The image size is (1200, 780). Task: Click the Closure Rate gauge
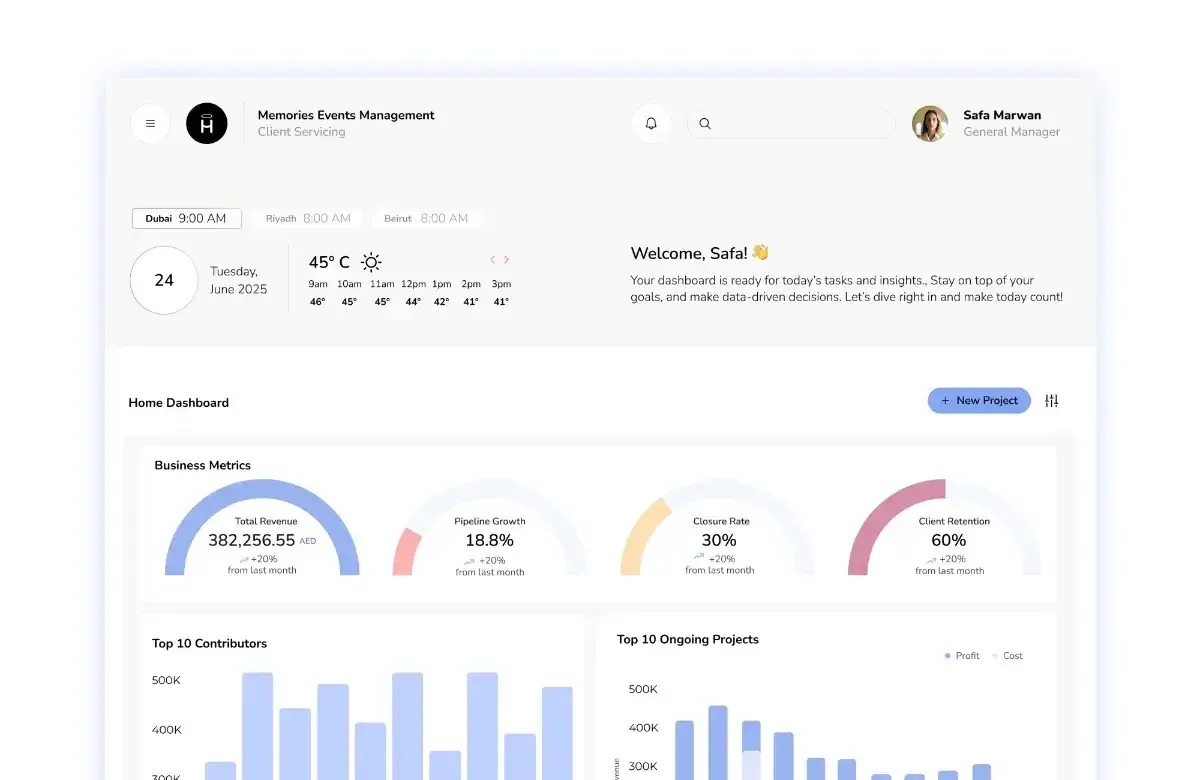tap(719, 527)
